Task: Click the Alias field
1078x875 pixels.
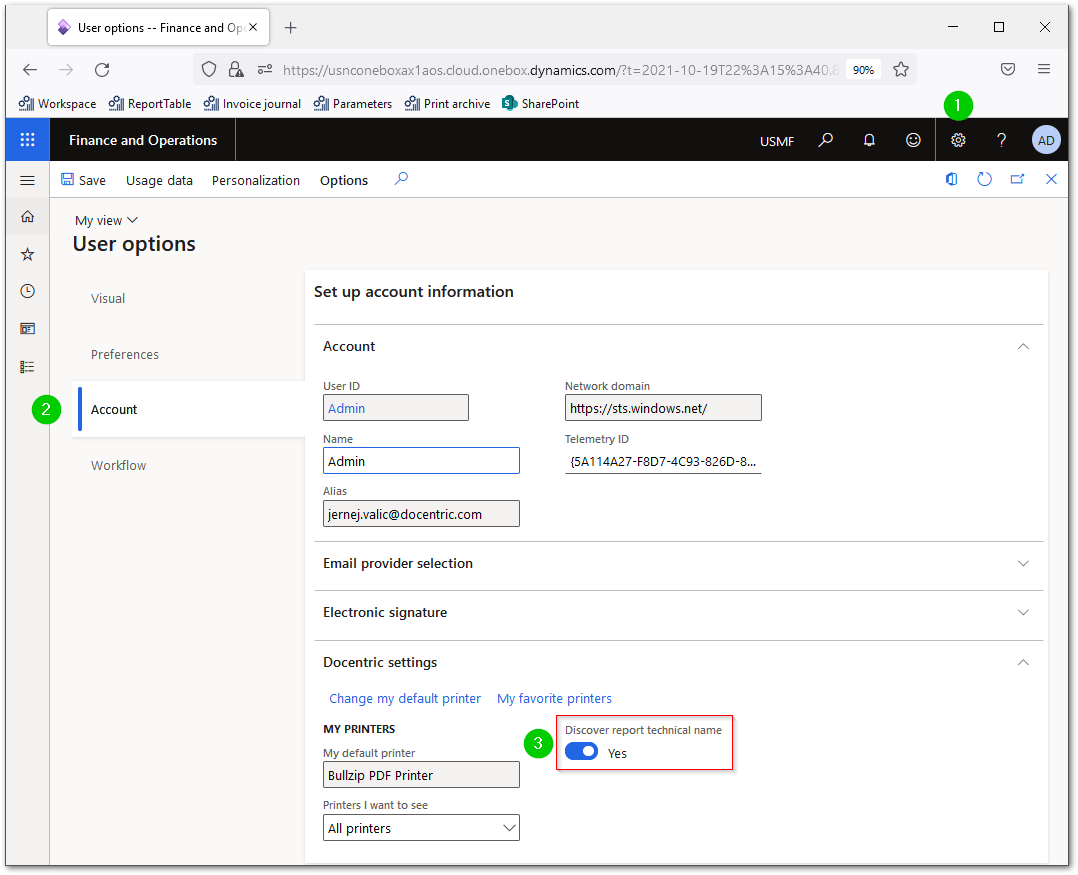Action: (x=421, y=513)
